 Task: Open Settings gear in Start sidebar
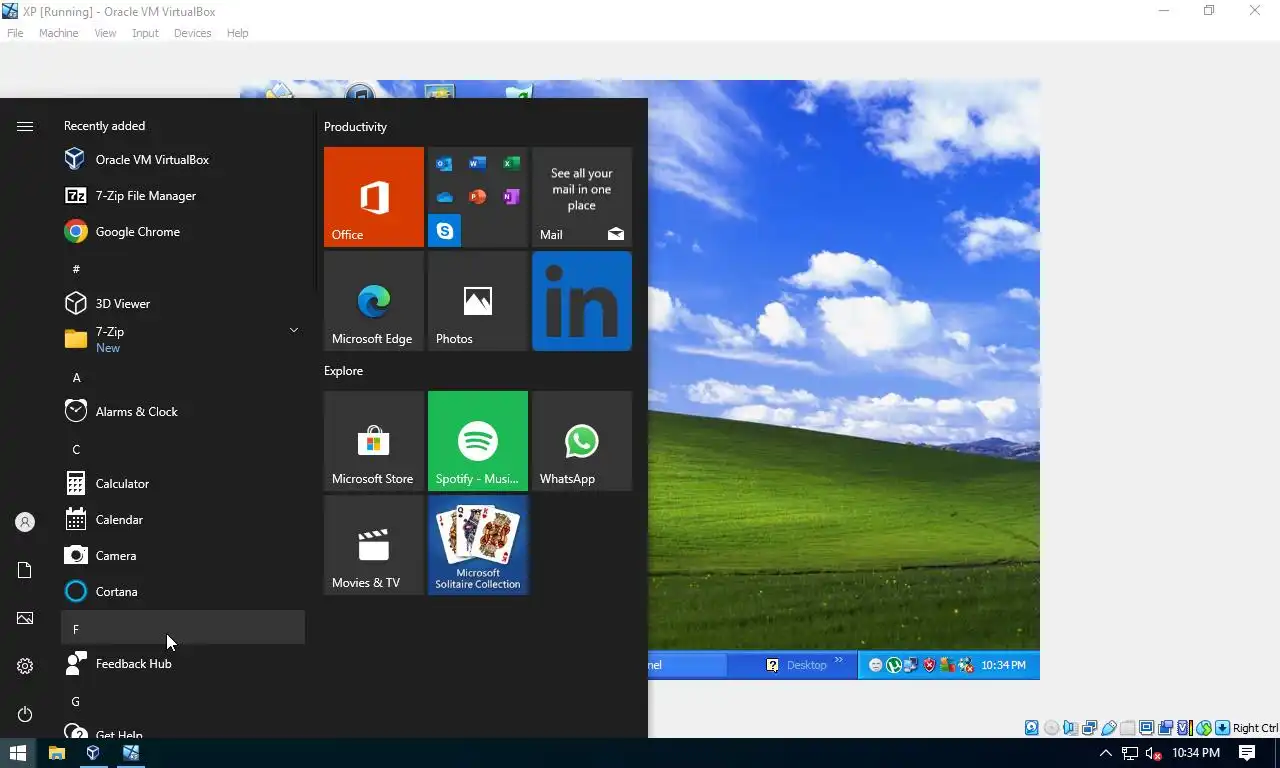(25, 666)
